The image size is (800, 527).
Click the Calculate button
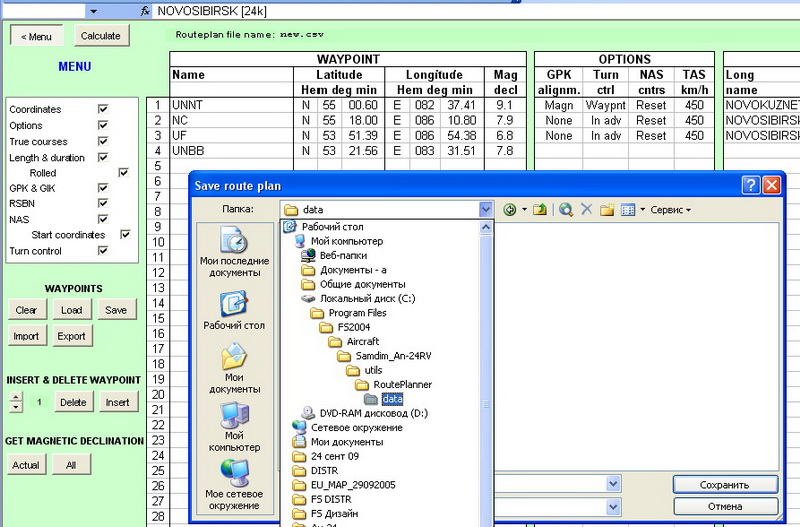tap(100, 36)
